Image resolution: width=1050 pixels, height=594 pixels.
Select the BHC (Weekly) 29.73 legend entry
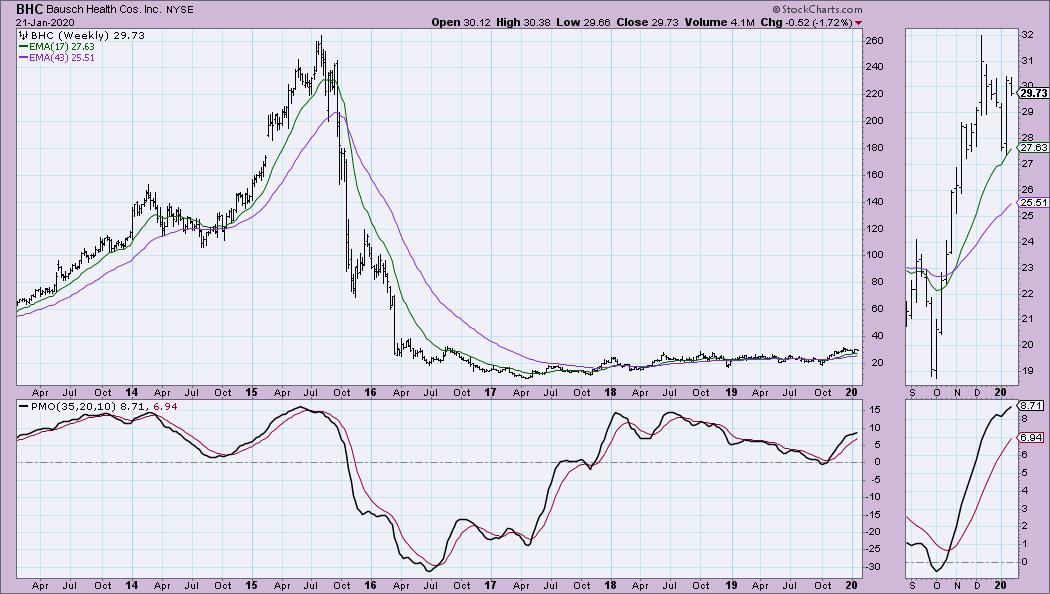[x=80, y=35]
